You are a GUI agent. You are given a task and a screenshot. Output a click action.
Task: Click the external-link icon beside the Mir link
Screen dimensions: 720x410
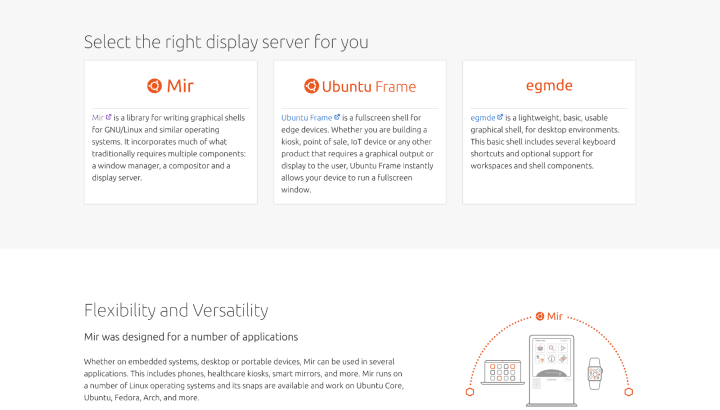(108, 117)
